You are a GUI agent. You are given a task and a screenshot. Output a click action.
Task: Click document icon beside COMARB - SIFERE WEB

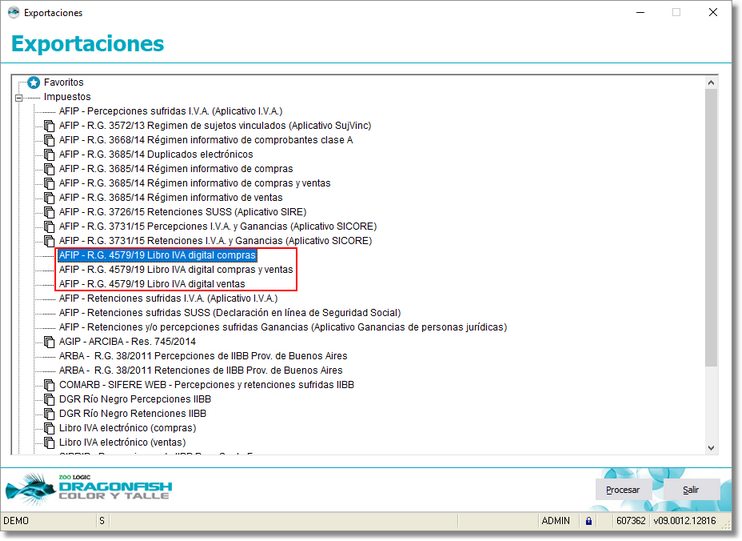pos(49,385)
